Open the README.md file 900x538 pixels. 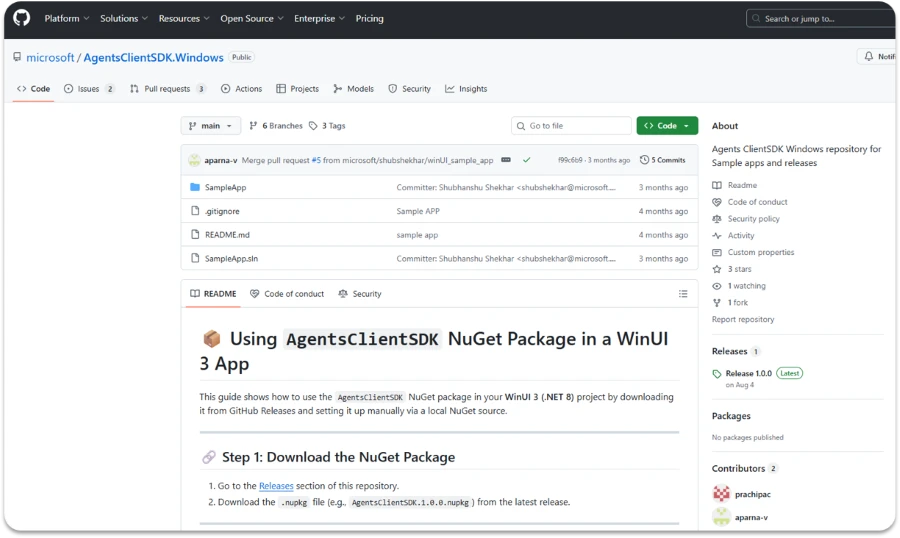[x=227, y=235]
